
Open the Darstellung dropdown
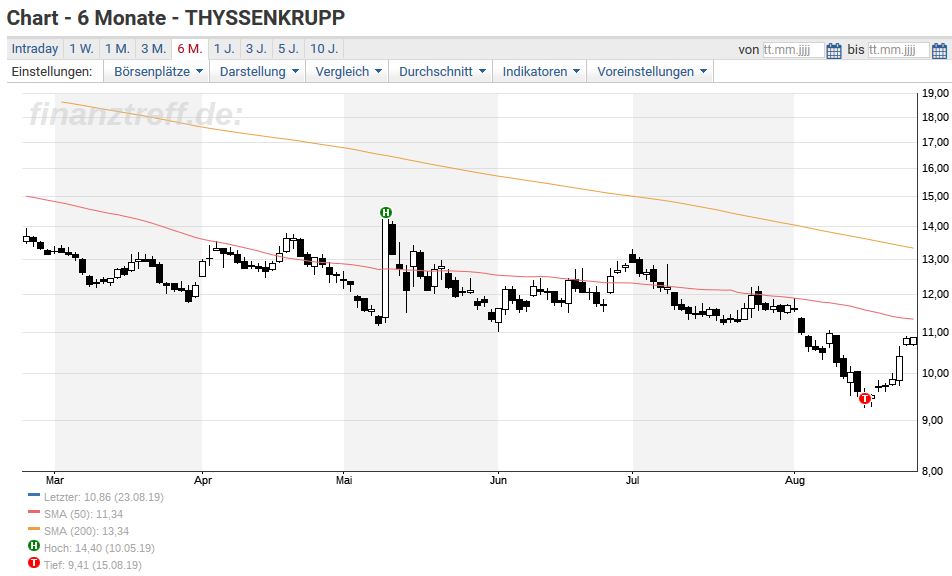[x=258, y=72]
